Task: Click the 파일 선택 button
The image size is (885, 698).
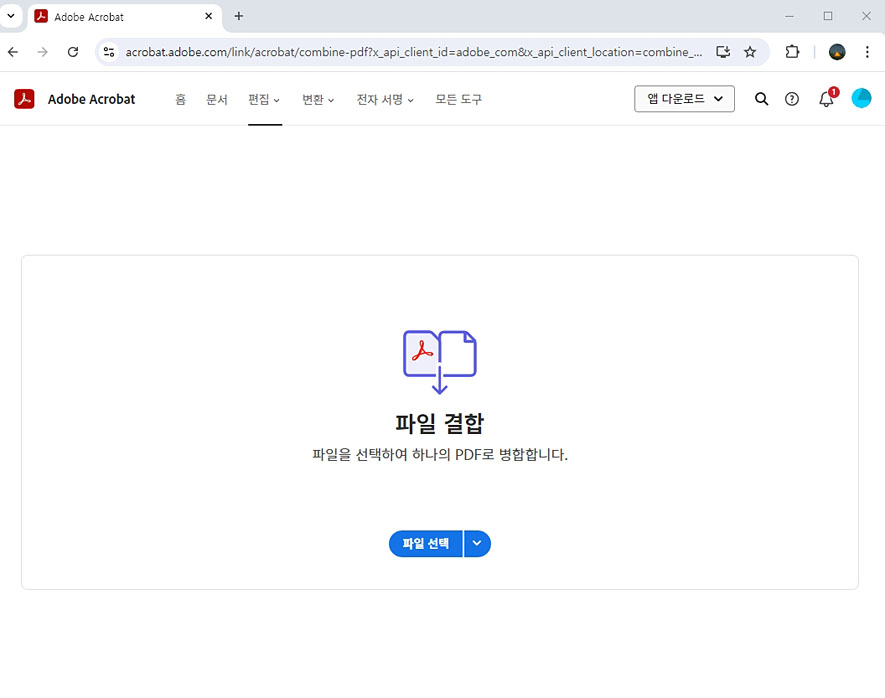Action: click(426, 543)
